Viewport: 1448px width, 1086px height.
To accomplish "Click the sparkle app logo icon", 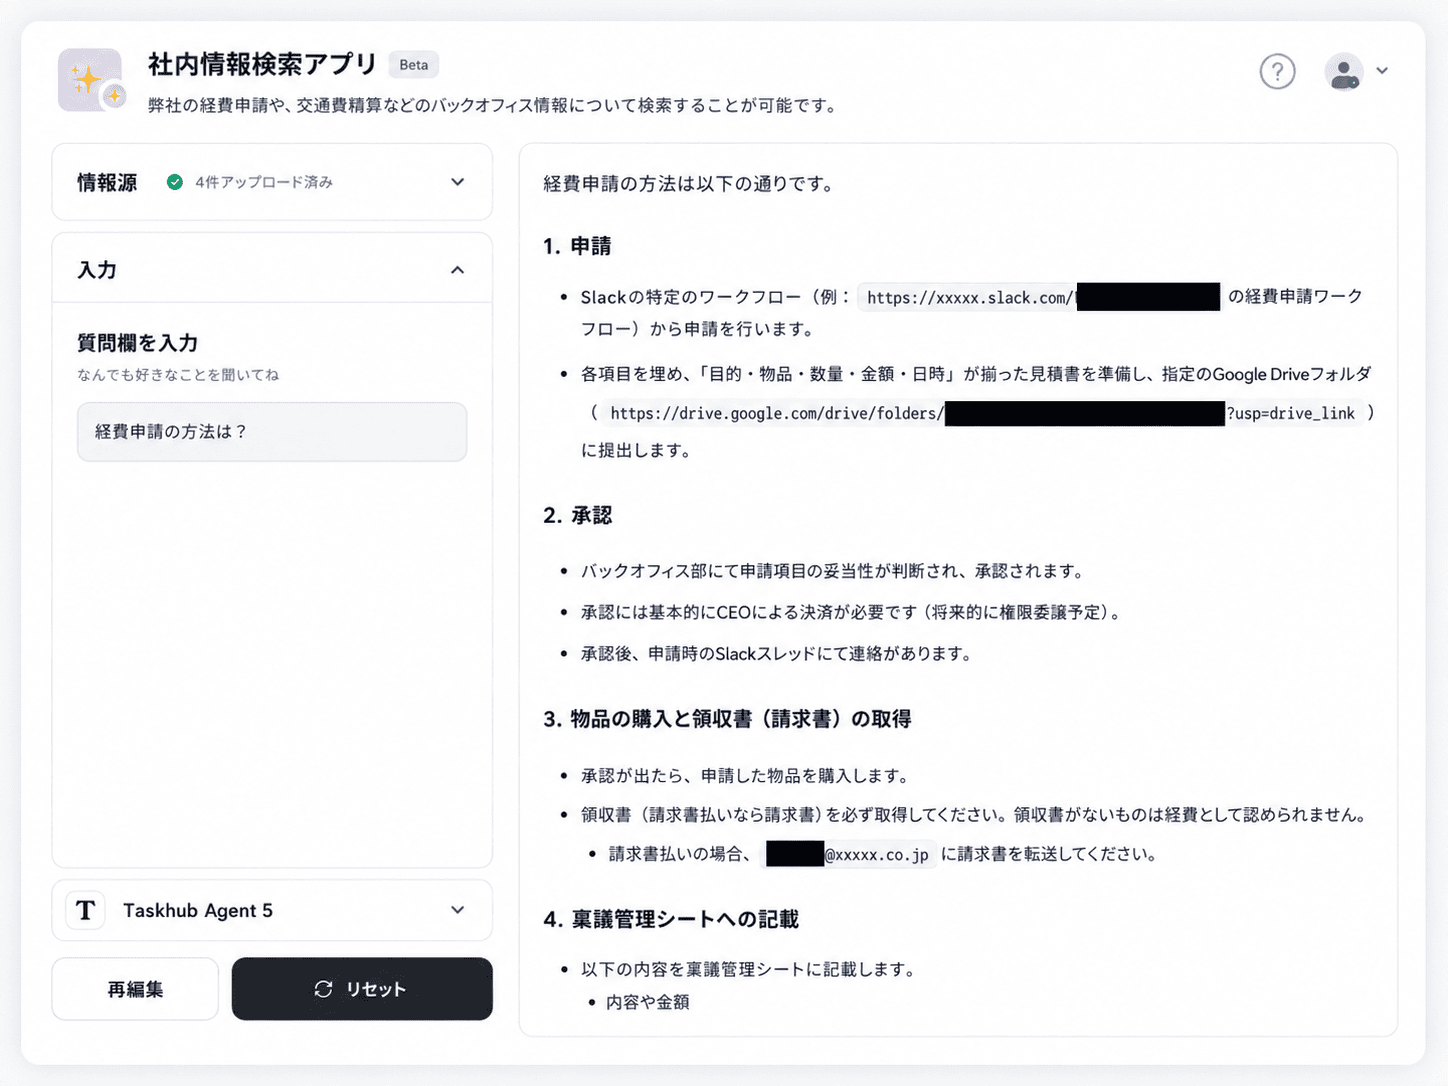I will point(91,80).
